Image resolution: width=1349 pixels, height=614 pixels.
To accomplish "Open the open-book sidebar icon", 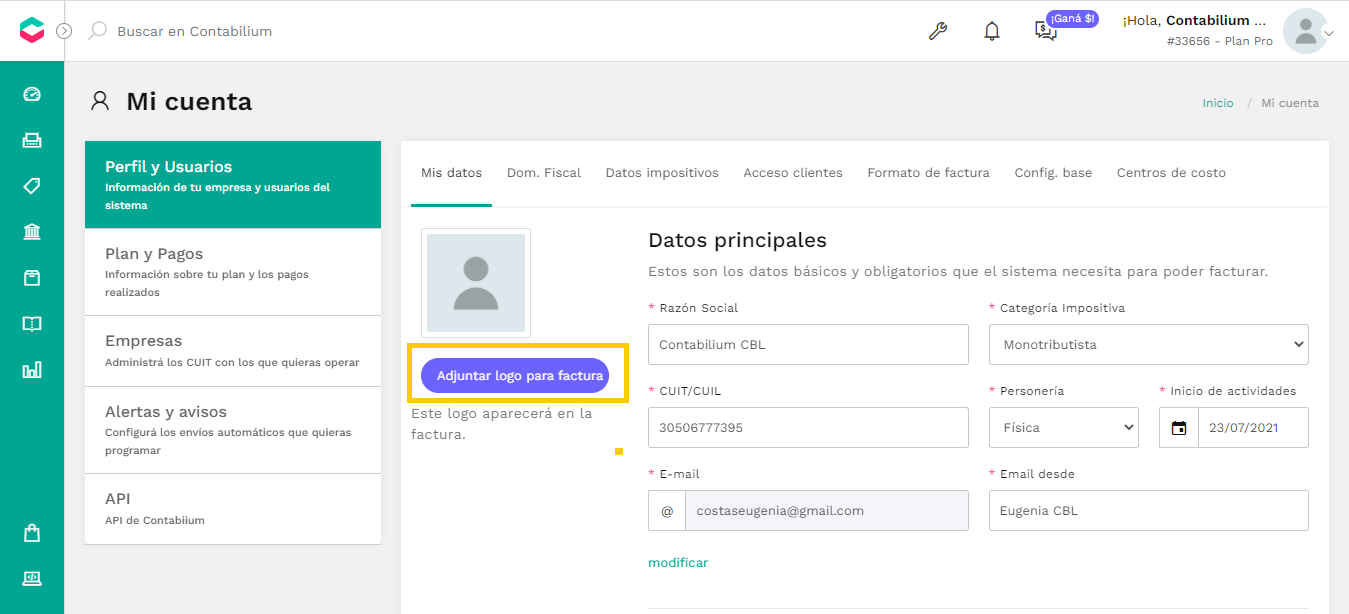I will click(x=32, y=324).
